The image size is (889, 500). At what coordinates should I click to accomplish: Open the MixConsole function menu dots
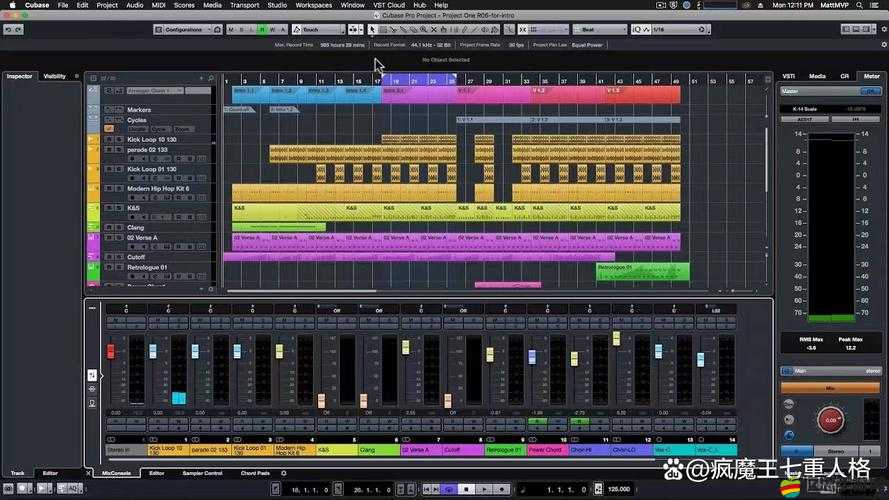(x=92, y=308)
